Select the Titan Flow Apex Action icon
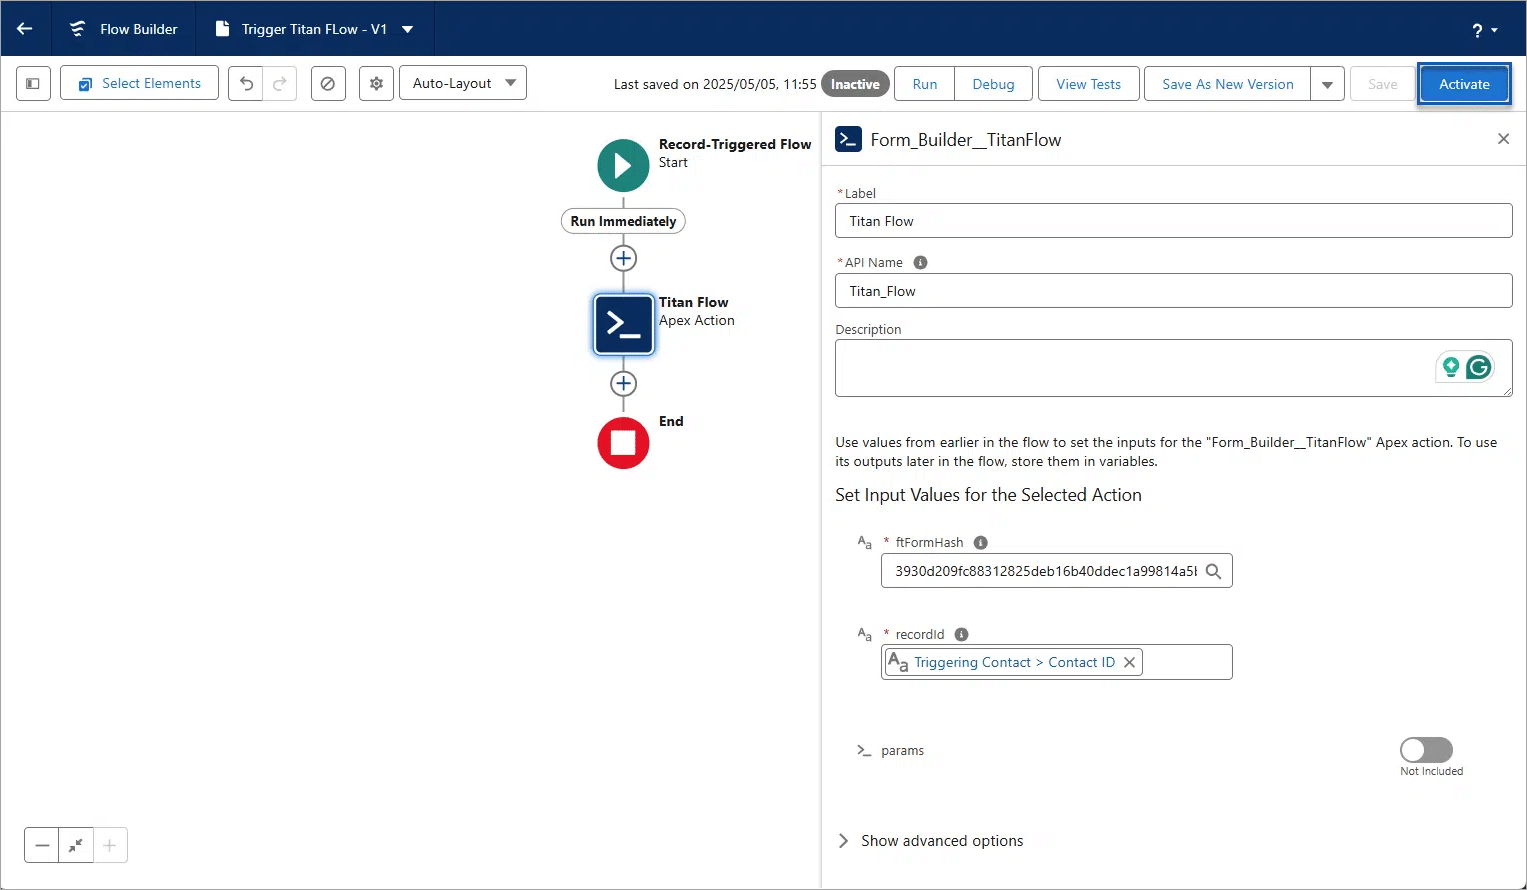 (624, 324)
